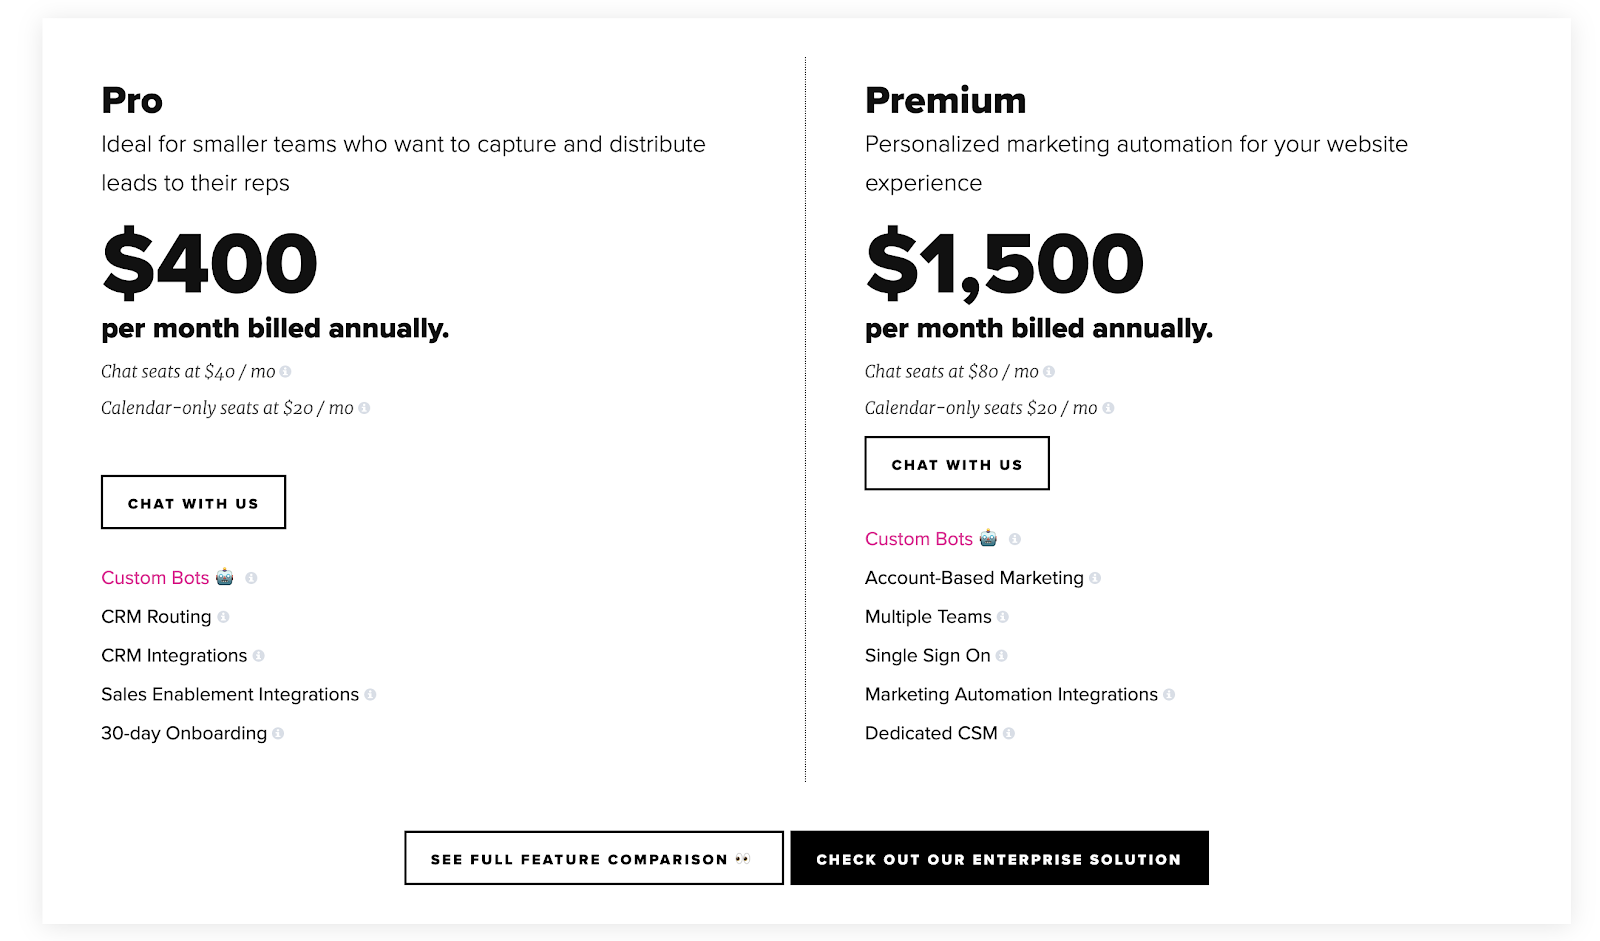
Task: View info for Premium chat seats pricing
Action: pyautogui.click(x=1049, y=371)
